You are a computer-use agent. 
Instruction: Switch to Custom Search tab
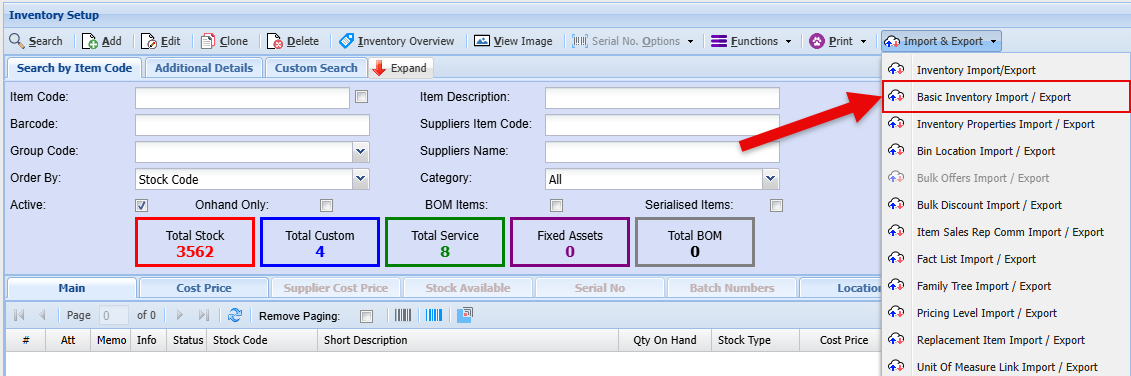316,69
